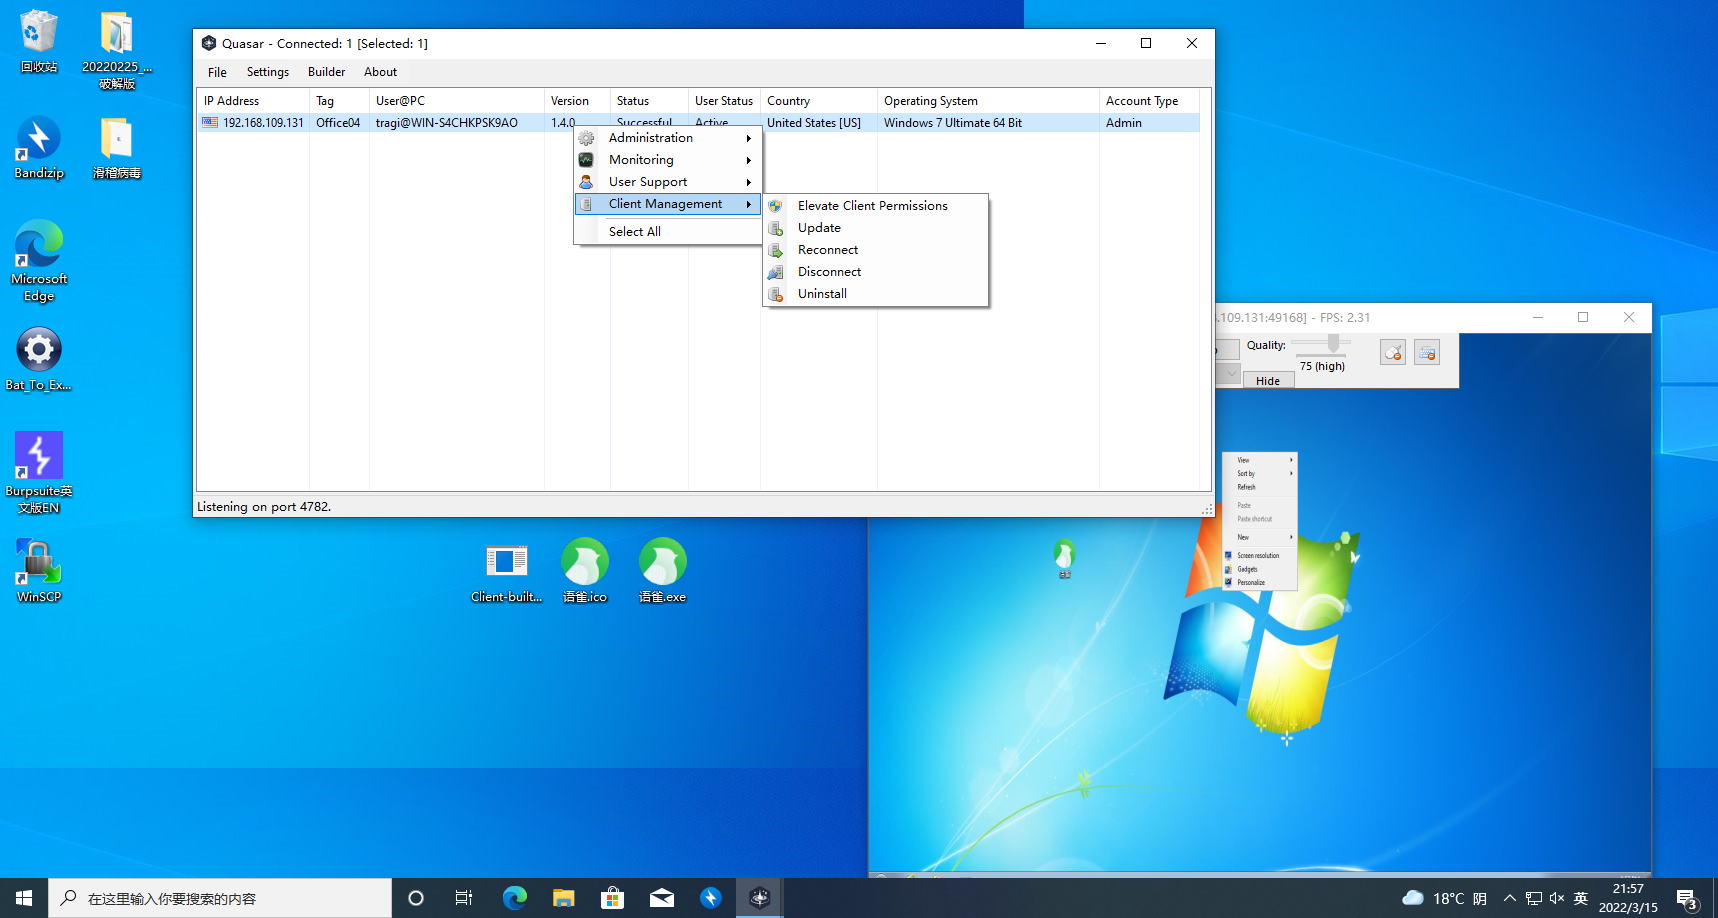
Task: Open the Settings menu in Quasar
Action: 267,72
